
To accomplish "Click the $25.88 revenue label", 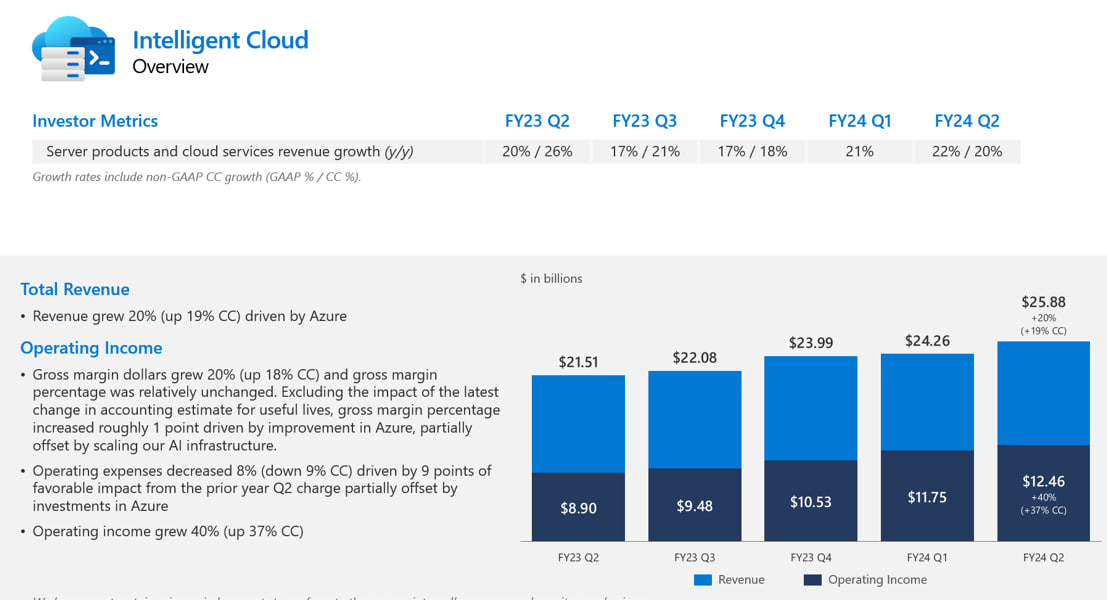I will coord(1043,302).
